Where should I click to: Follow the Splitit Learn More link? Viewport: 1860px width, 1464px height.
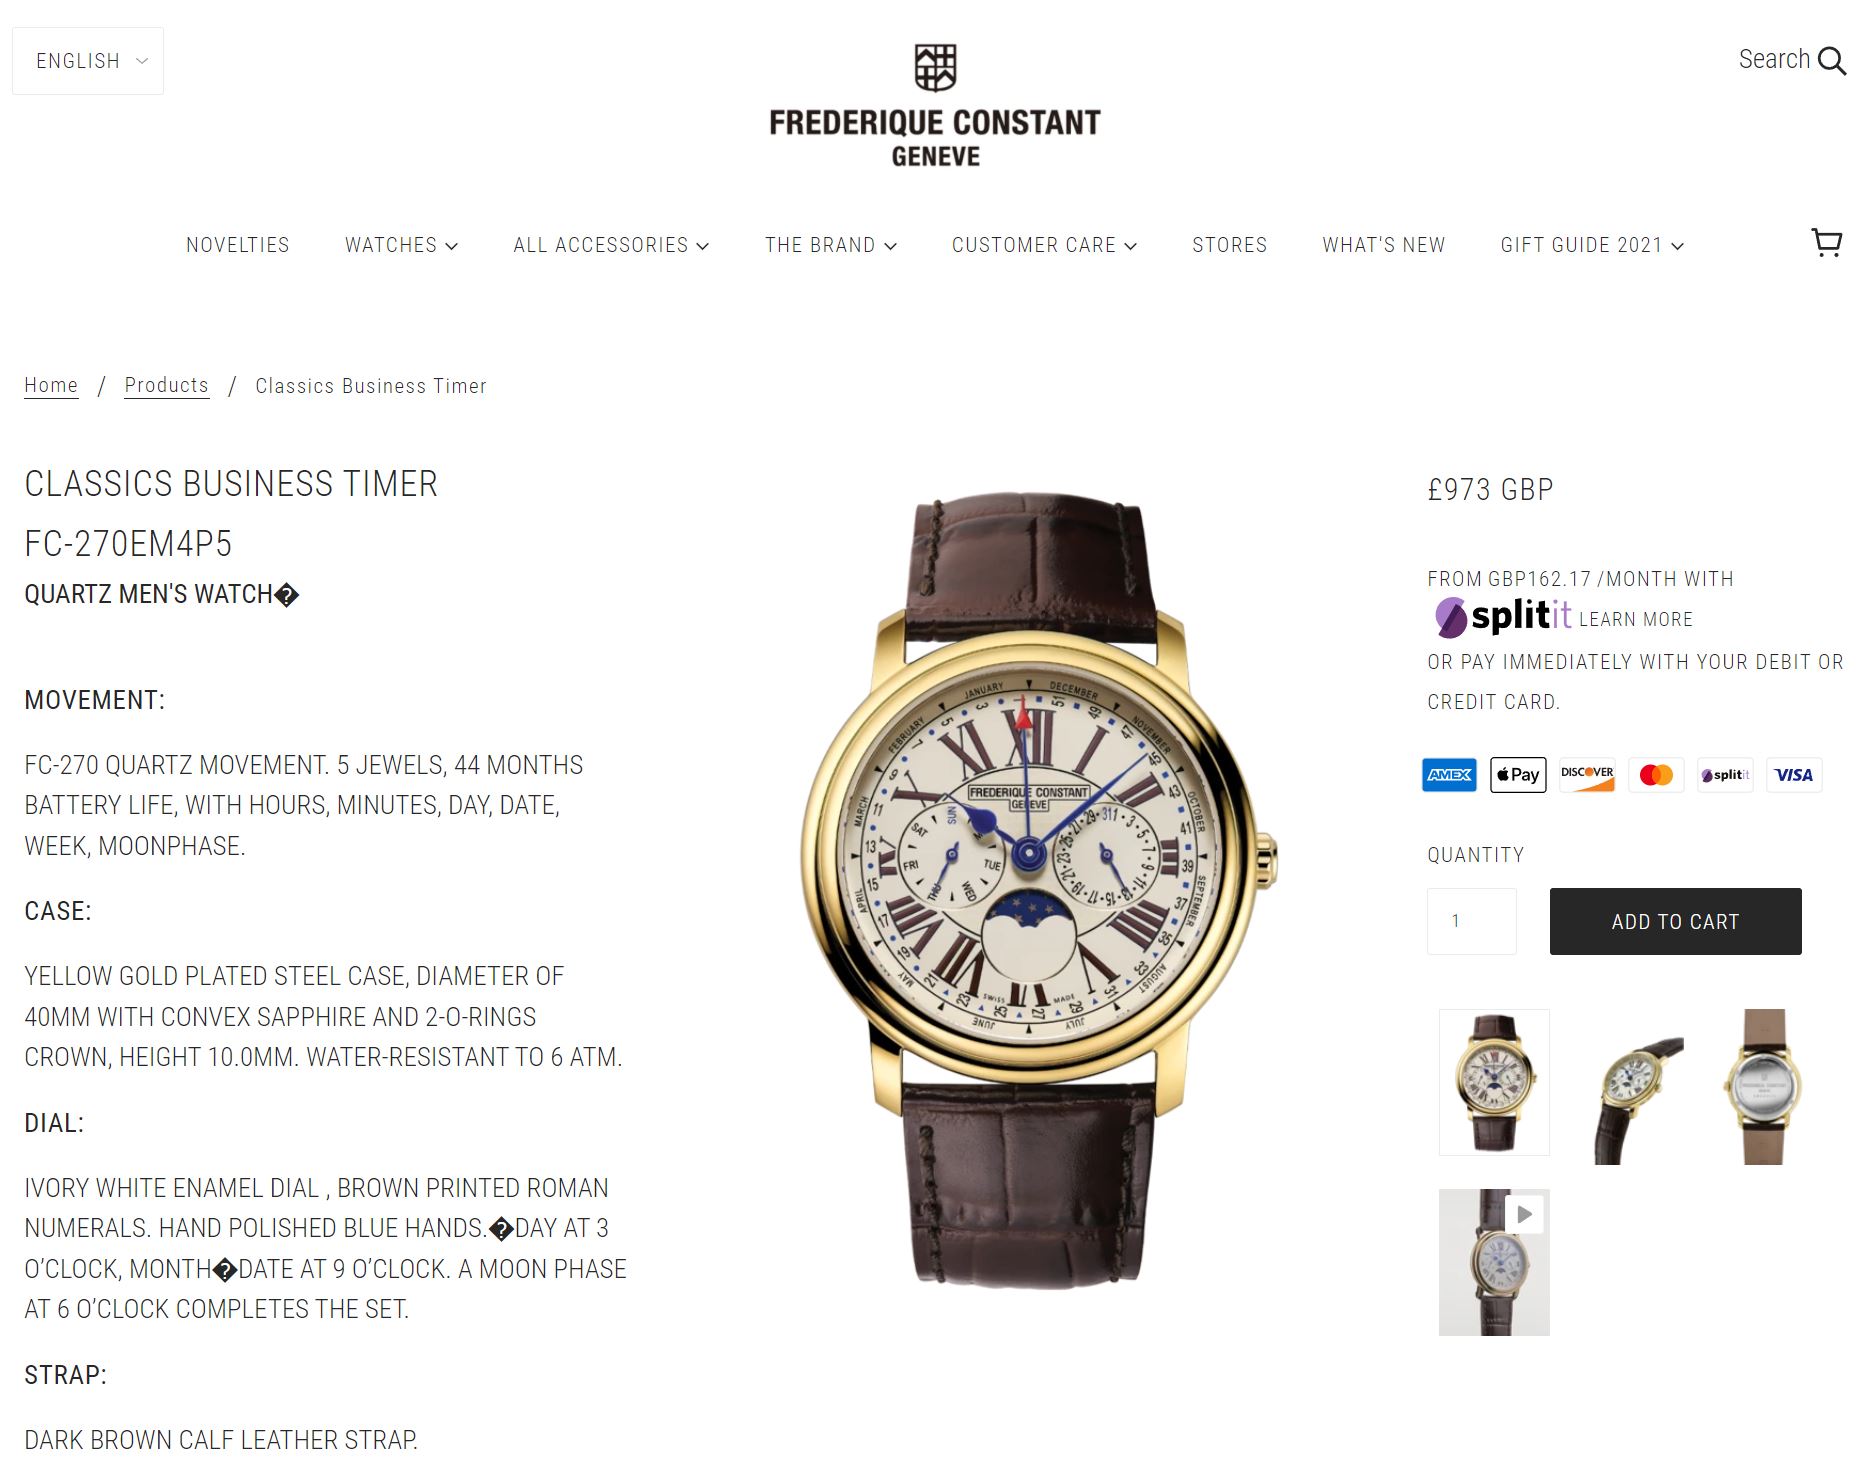[x=1635, y=619]
